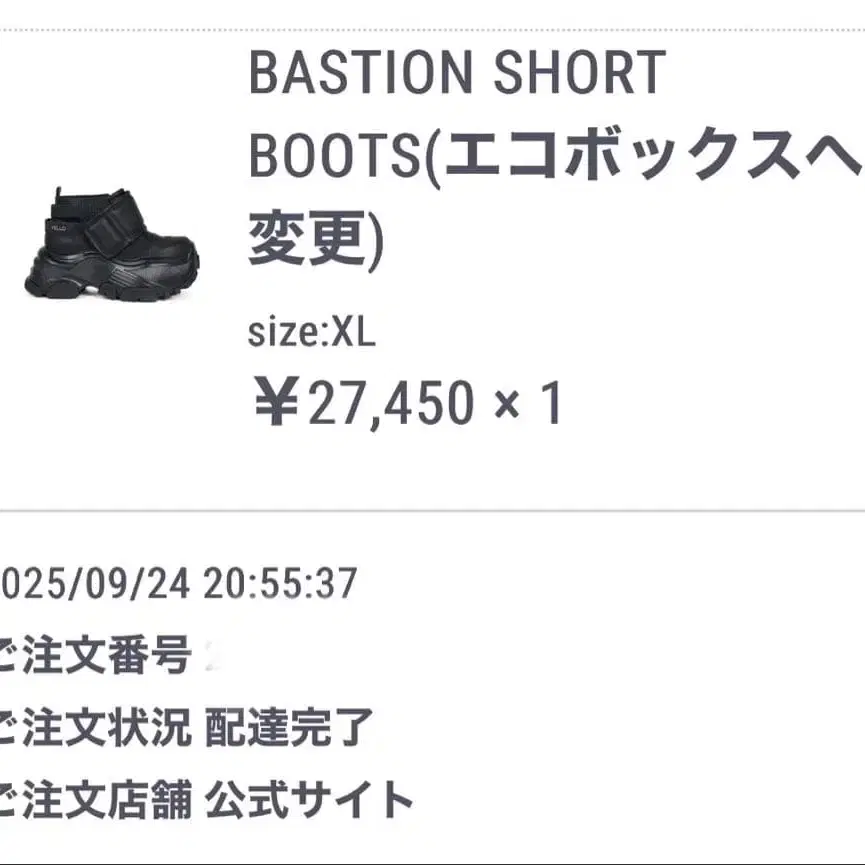Click the order time 20:55:37
Screen dimensions: 865x865
tap(280, 584)
